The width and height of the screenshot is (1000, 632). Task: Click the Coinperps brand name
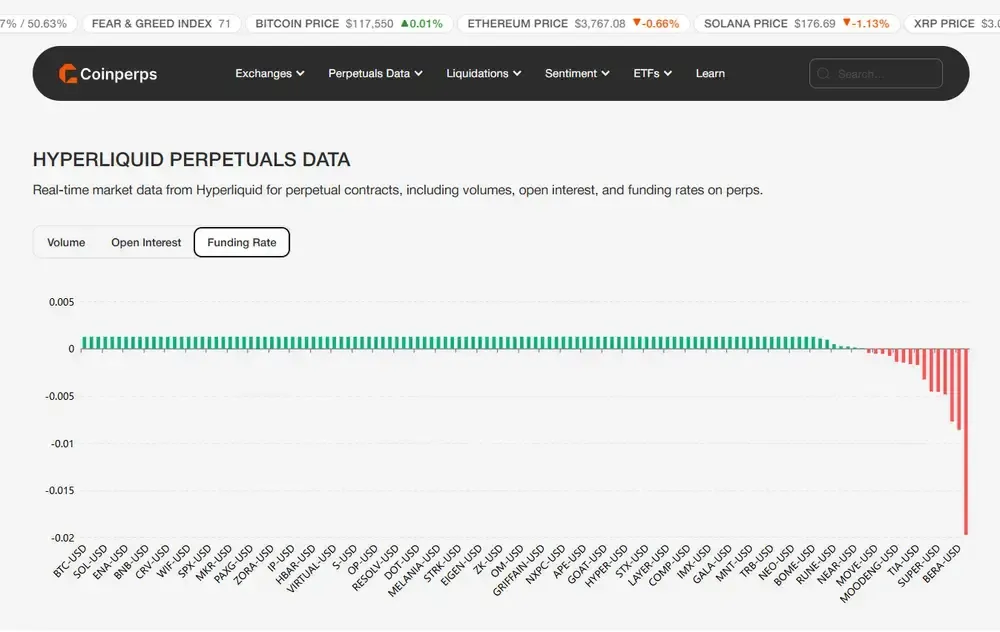(119, 74)
